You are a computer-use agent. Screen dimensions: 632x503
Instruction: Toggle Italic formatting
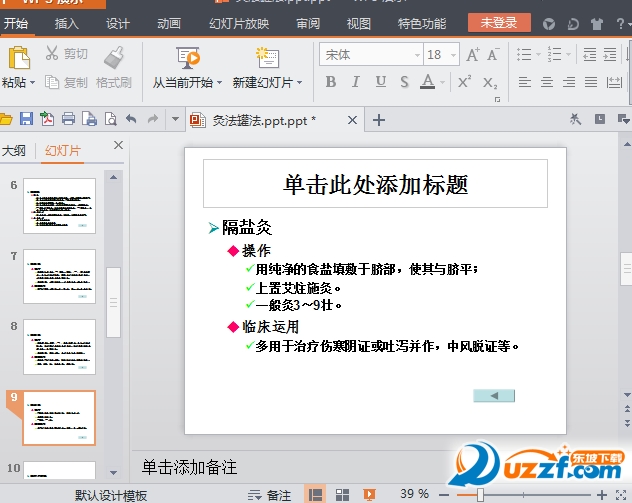click(x=356, y=82)
